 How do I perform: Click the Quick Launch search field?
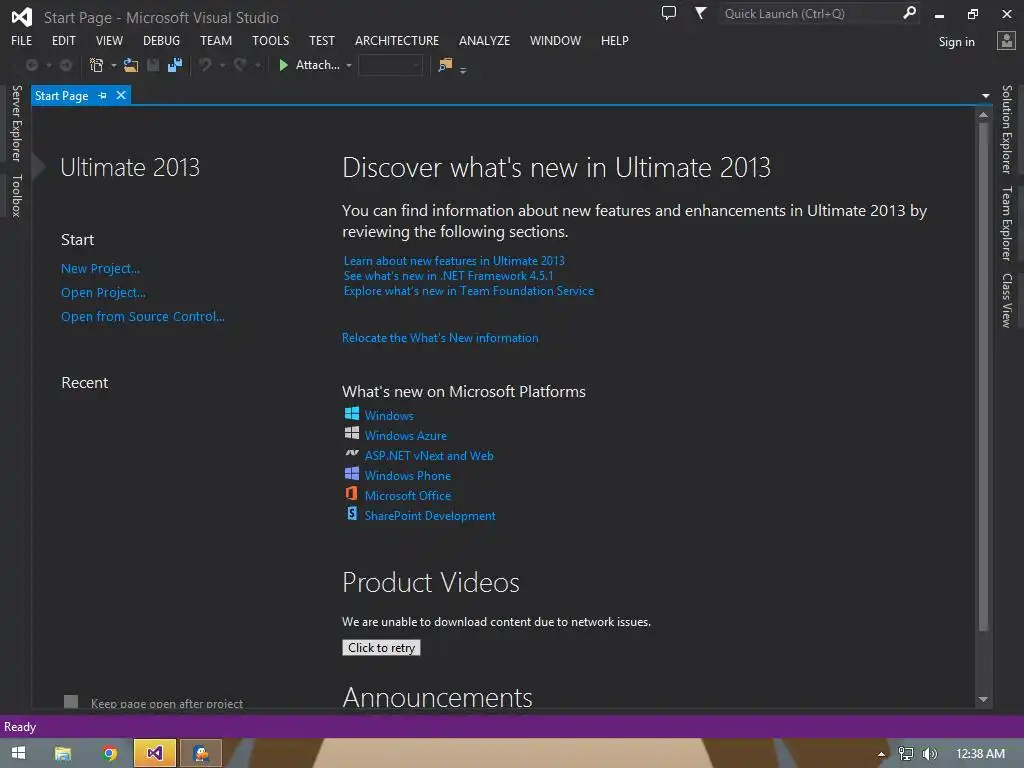tap(810, 13)
